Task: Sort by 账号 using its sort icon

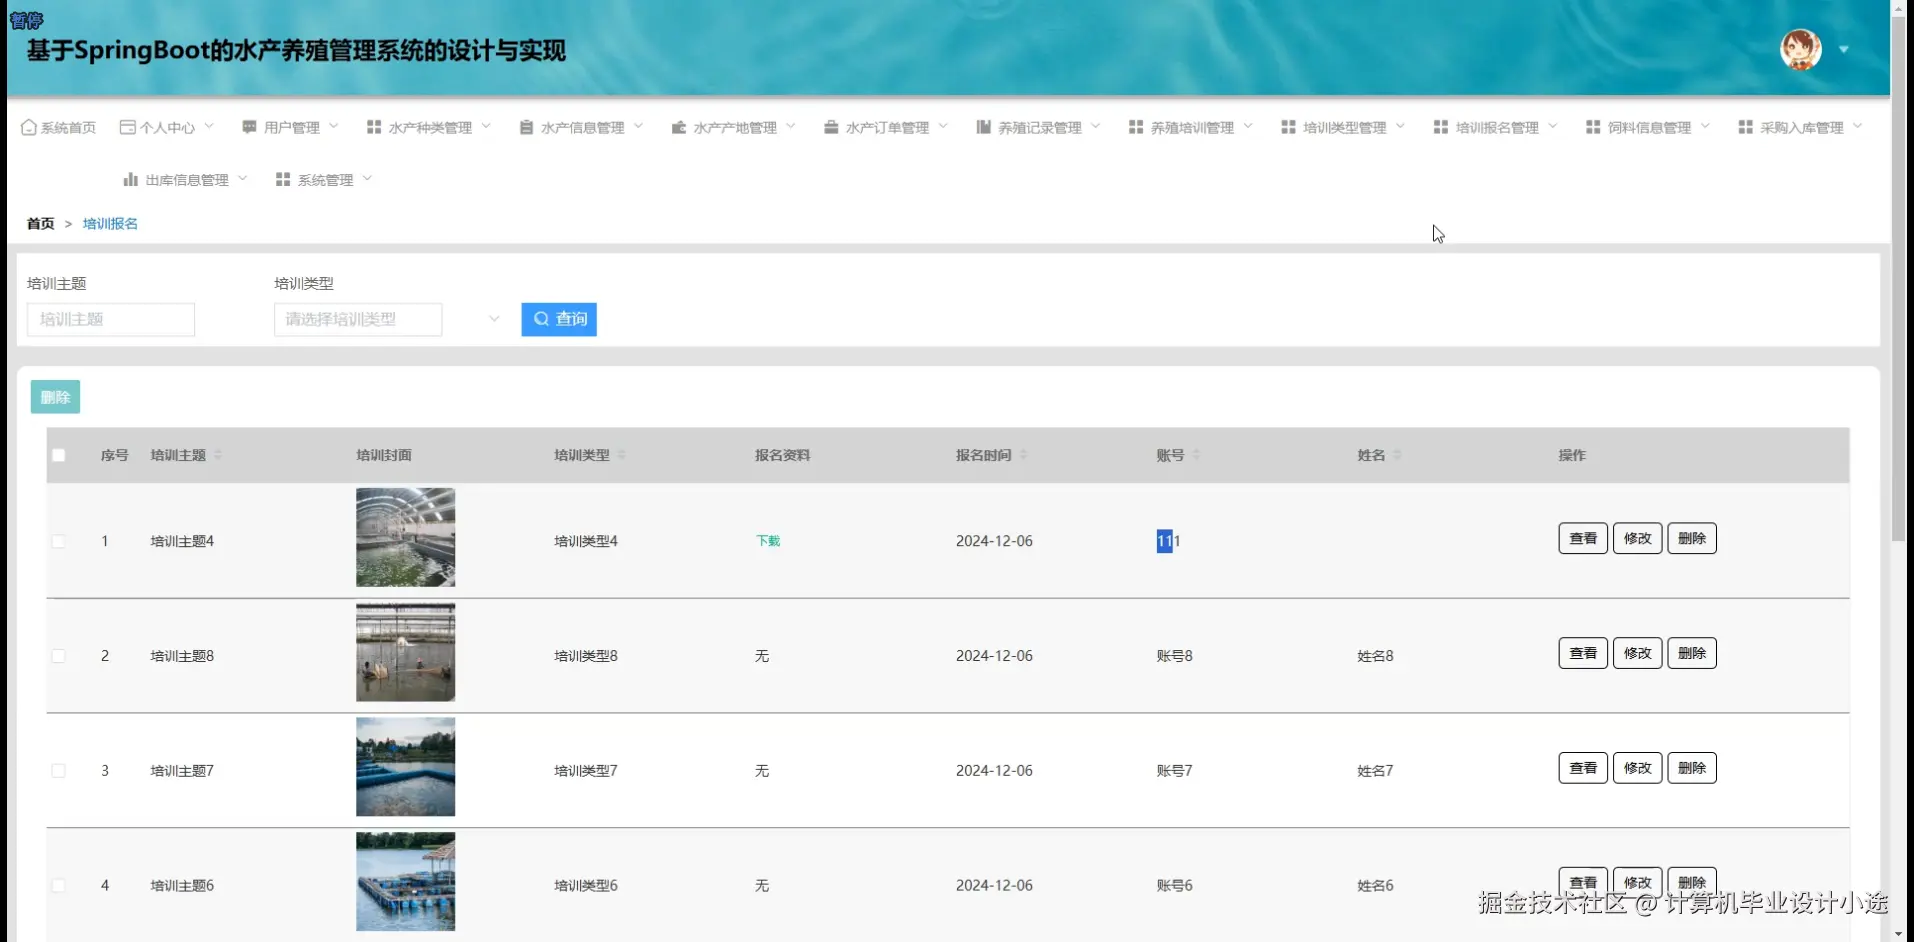Action: click(x=1197, y=455)
